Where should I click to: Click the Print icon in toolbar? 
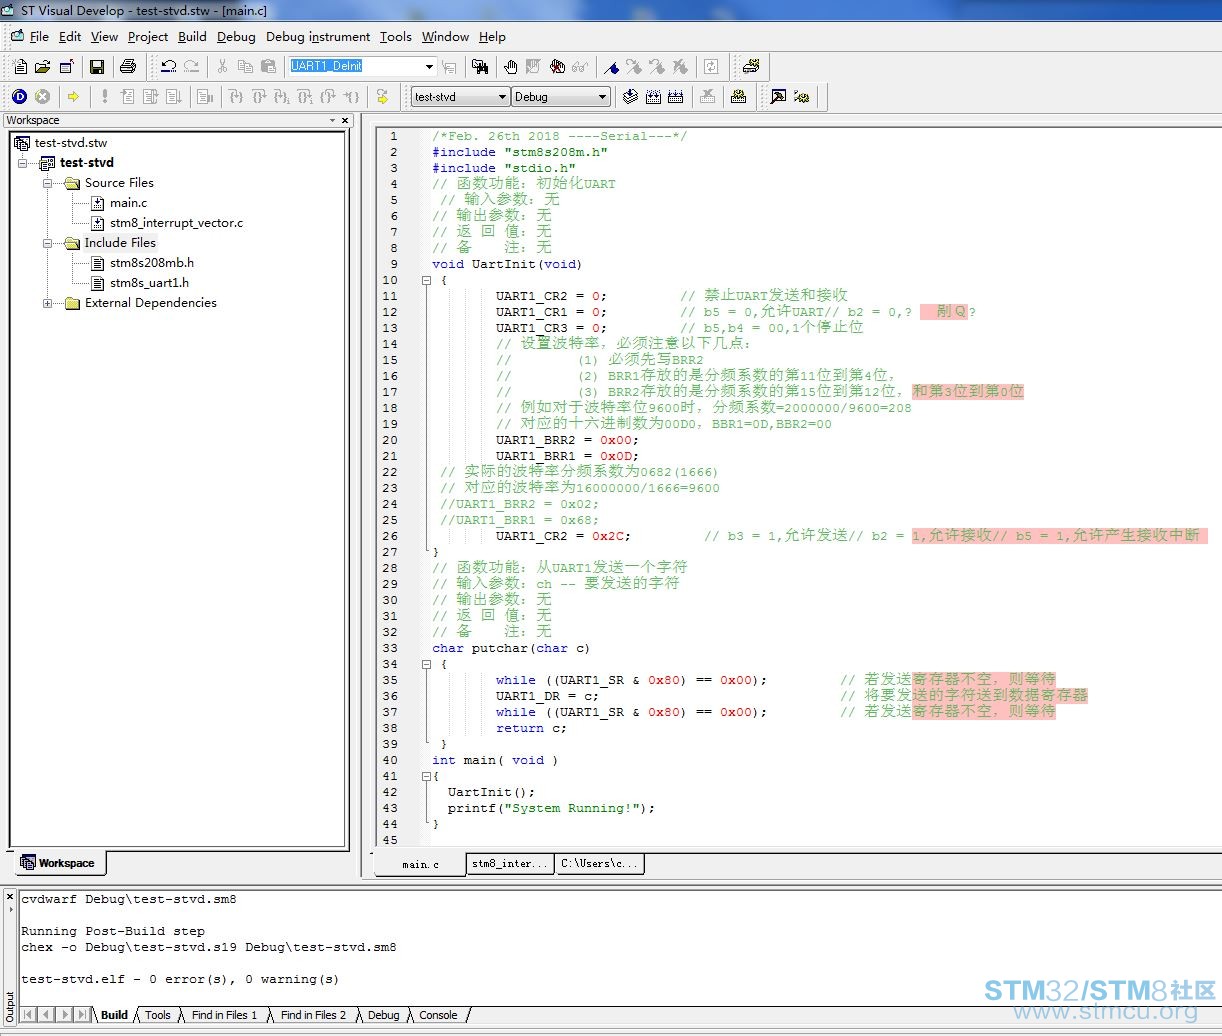[x=127, y=67]
